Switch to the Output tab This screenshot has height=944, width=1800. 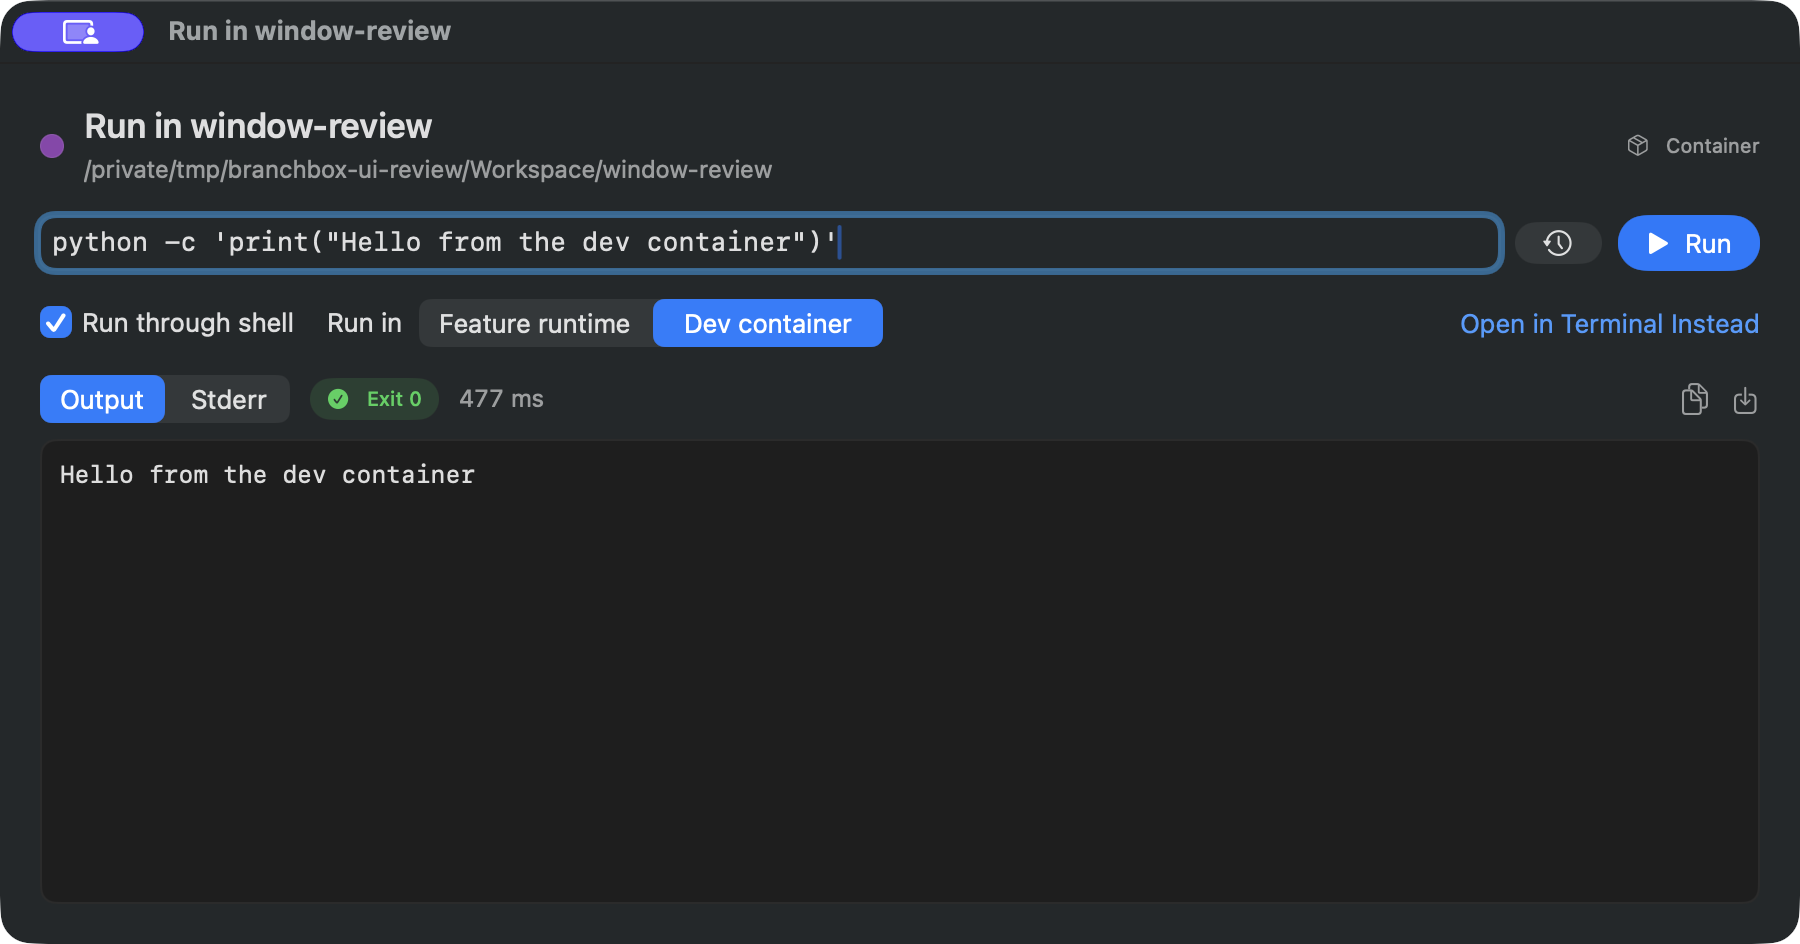[x=102, y=400]
